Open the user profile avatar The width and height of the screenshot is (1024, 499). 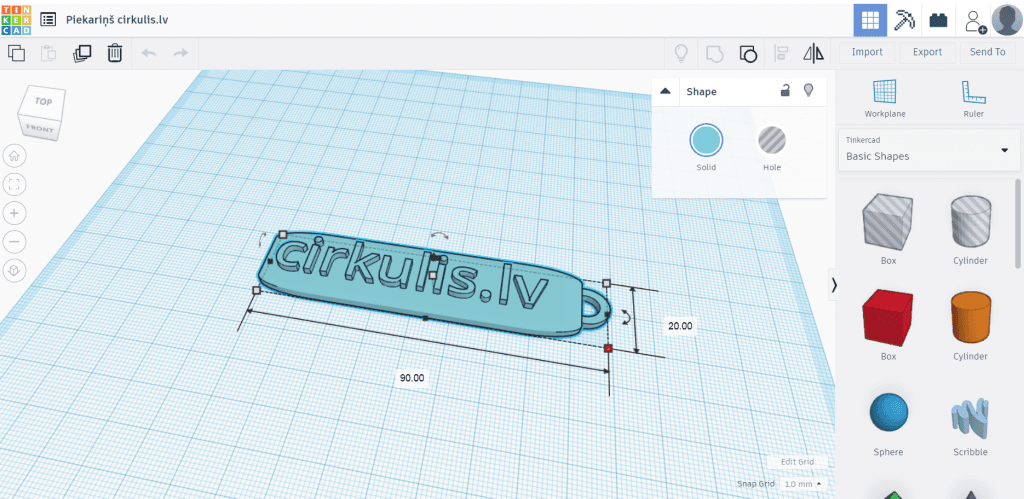click(1006, 20)
